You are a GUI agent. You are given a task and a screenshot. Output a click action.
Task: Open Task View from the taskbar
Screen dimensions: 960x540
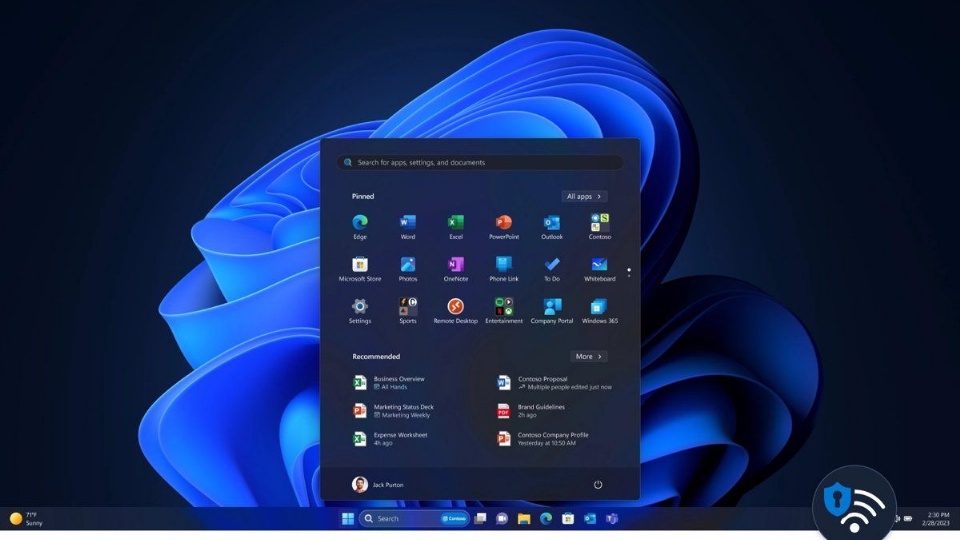pos(481,519)
